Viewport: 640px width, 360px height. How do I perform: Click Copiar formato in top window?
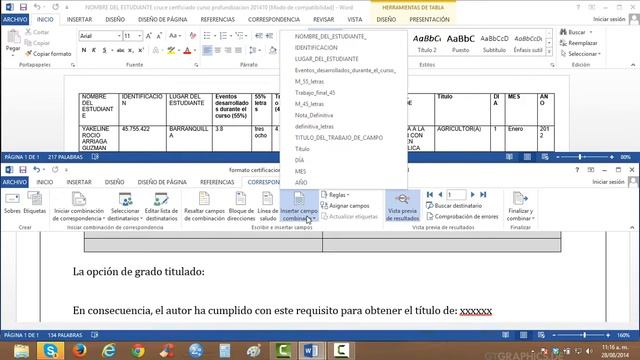click(x=48, y=53)
